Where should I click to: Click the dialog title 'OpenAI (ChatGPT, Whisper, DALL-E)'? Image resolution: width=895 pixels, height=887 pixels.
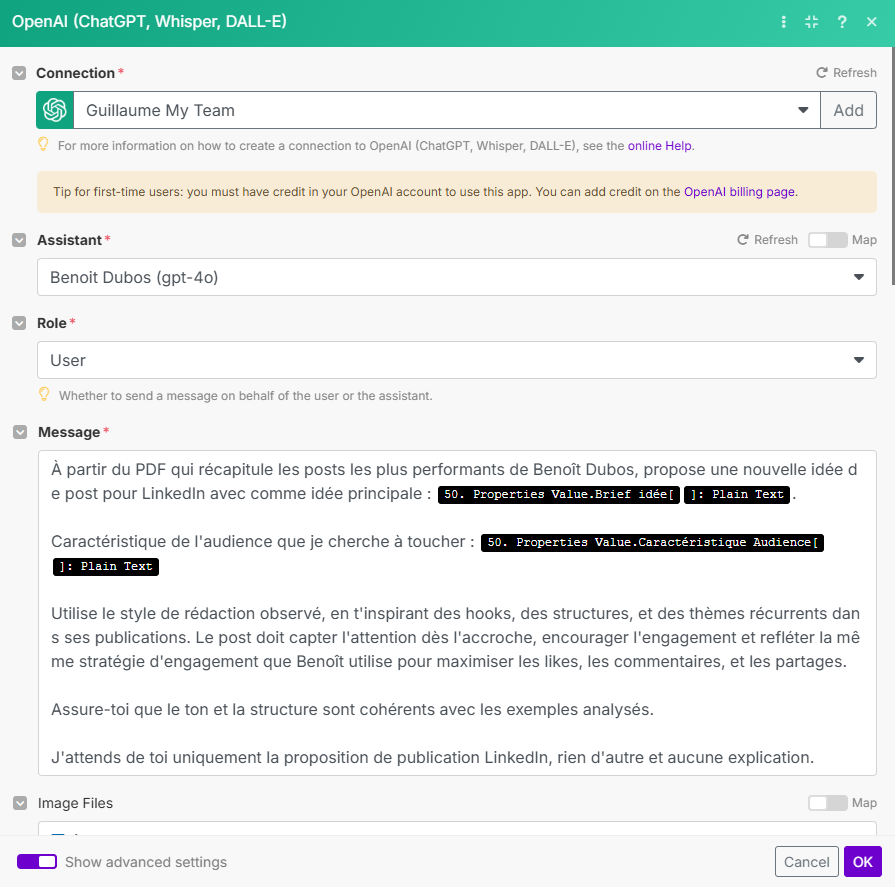click(x=149, y=22)
